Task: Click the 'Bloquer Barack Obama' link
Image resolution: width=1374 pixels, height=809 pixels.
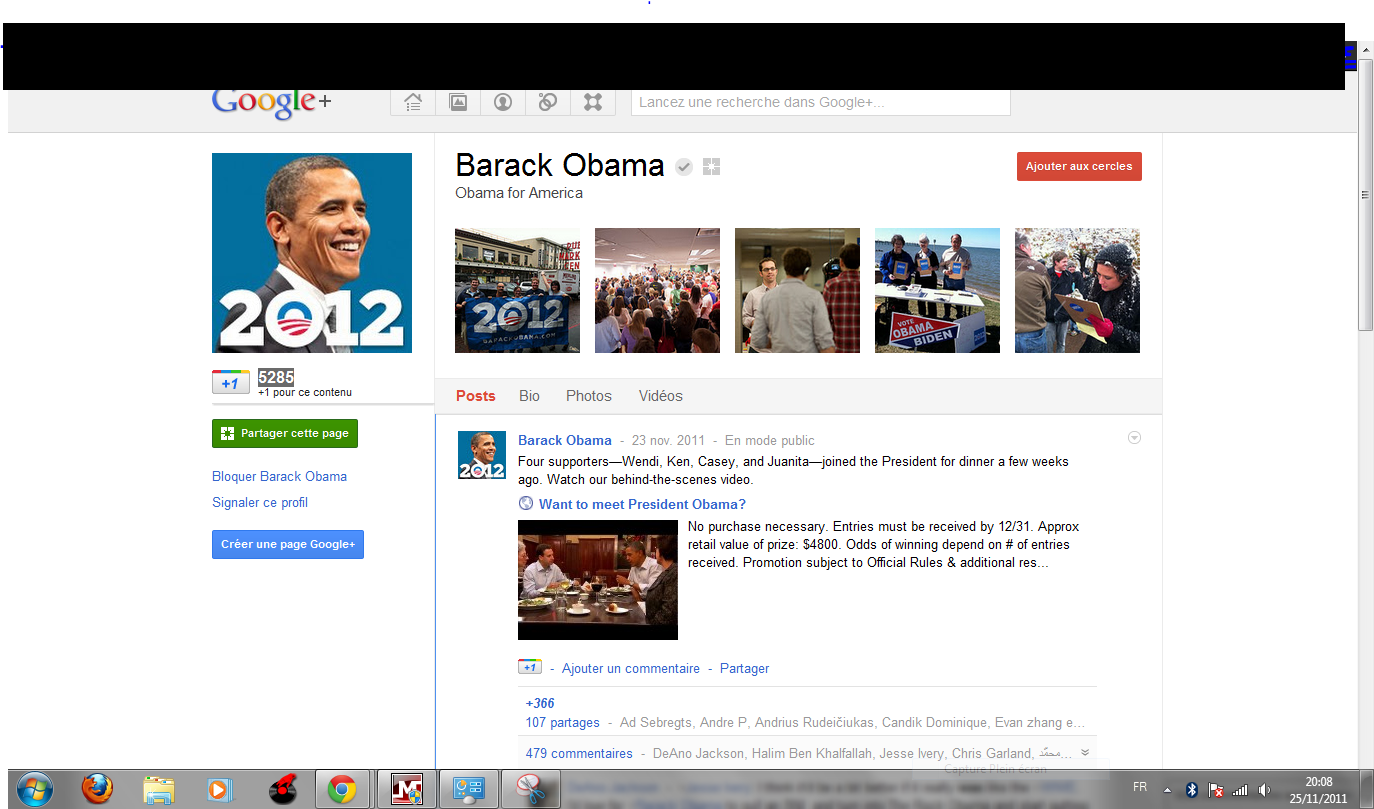Action: pyautogui.click(x=280, y=477)
